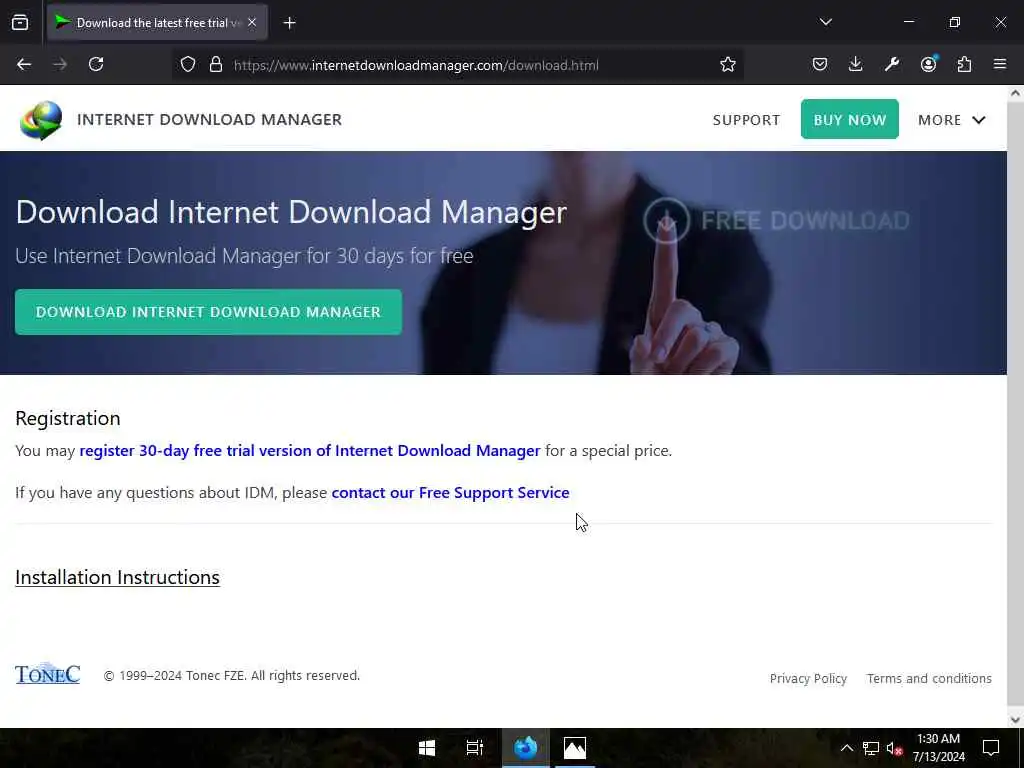
Task: Open the Privacy Policy link
Action: (x=808, y=679)
